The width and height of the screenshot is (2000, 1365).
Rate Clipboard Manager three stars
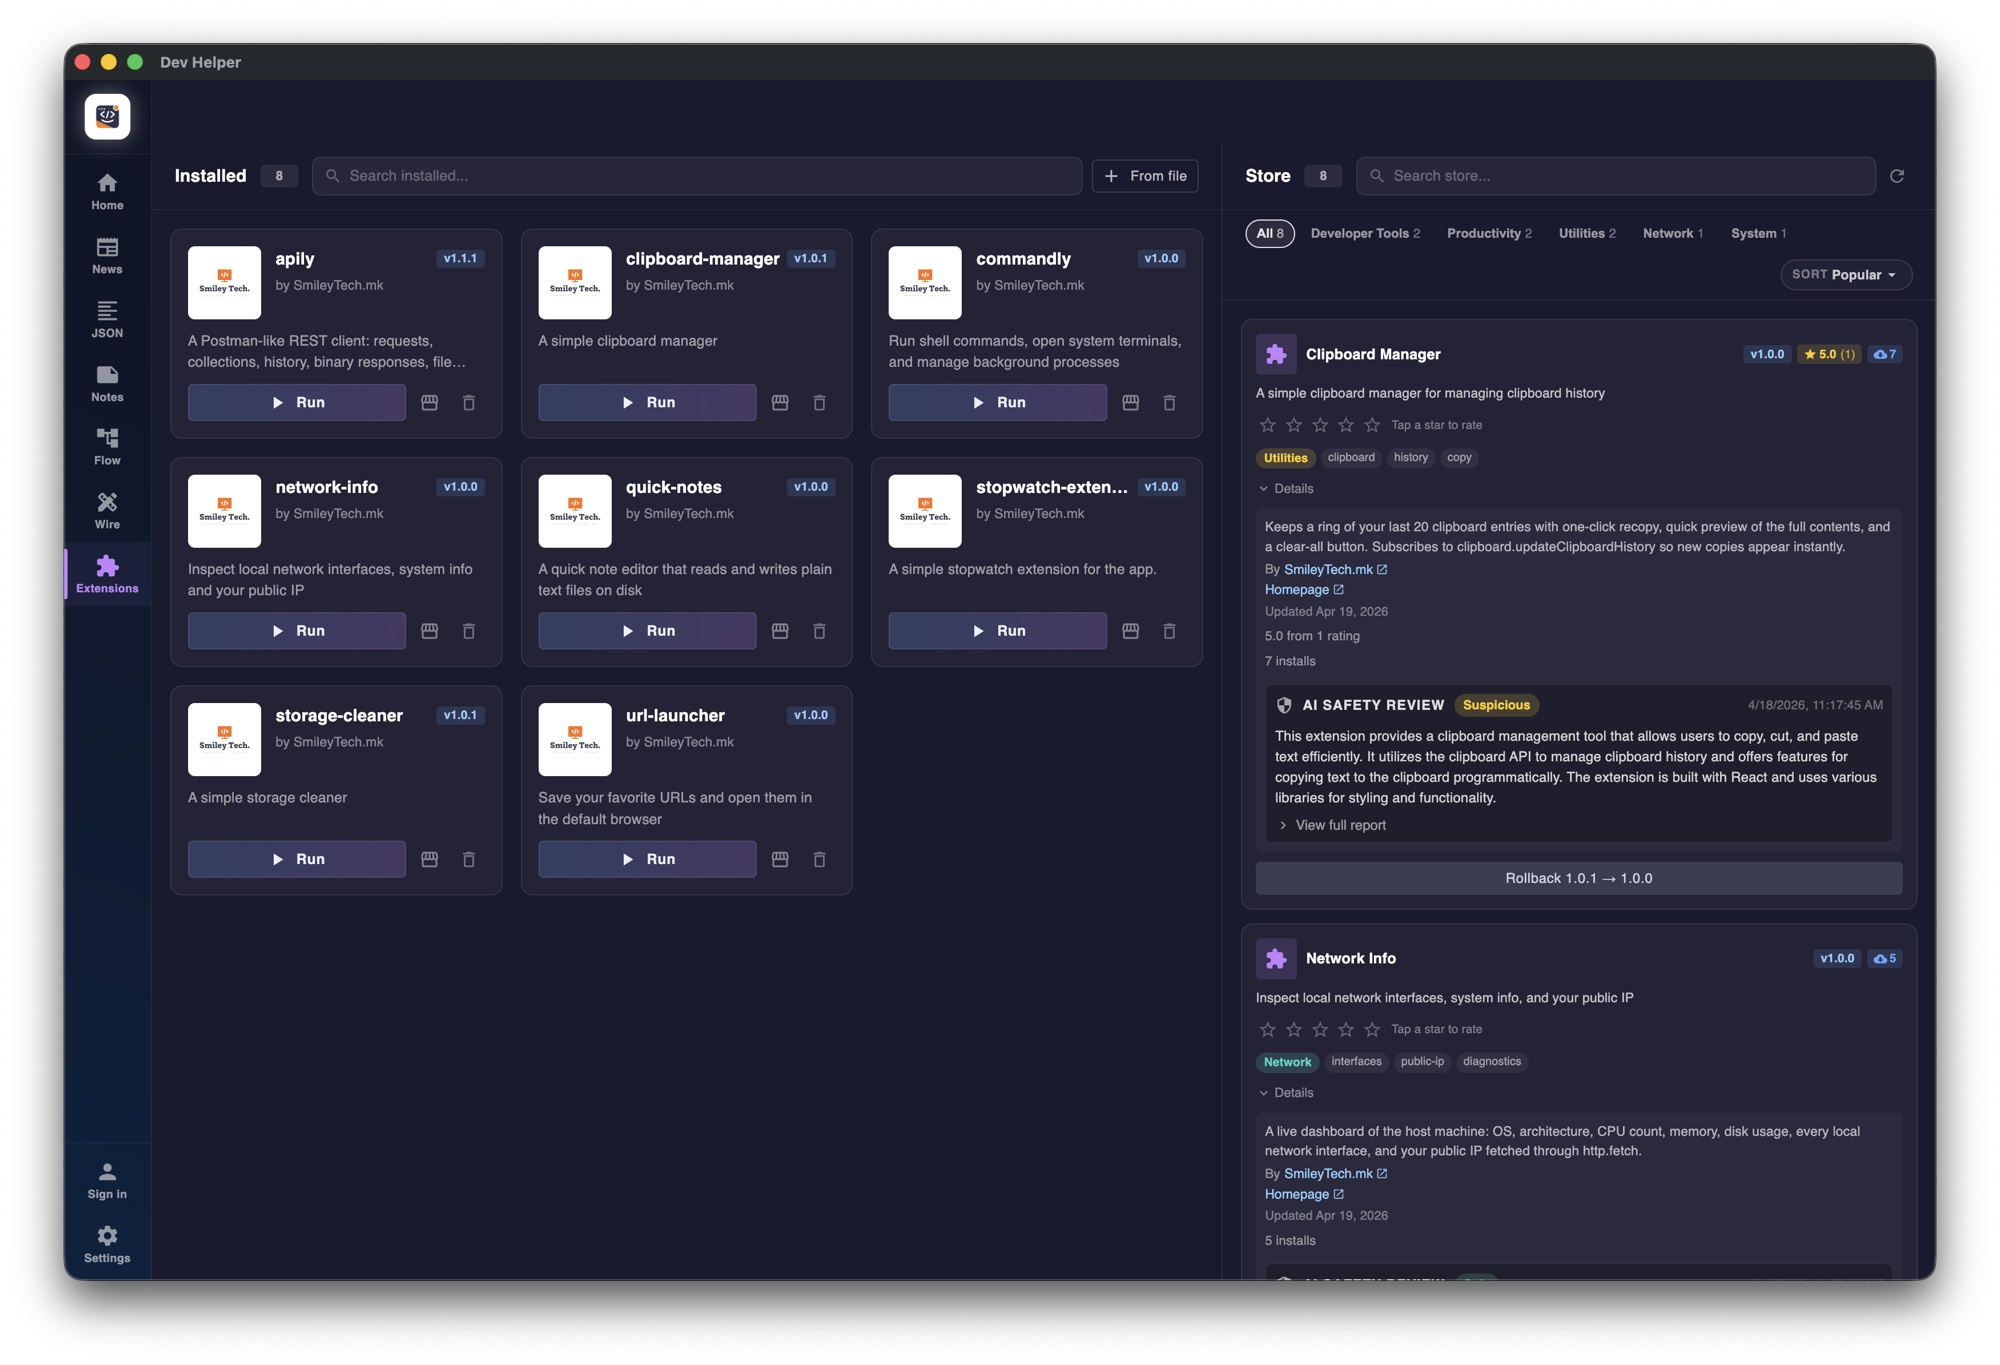click(x=1320, y=425)
